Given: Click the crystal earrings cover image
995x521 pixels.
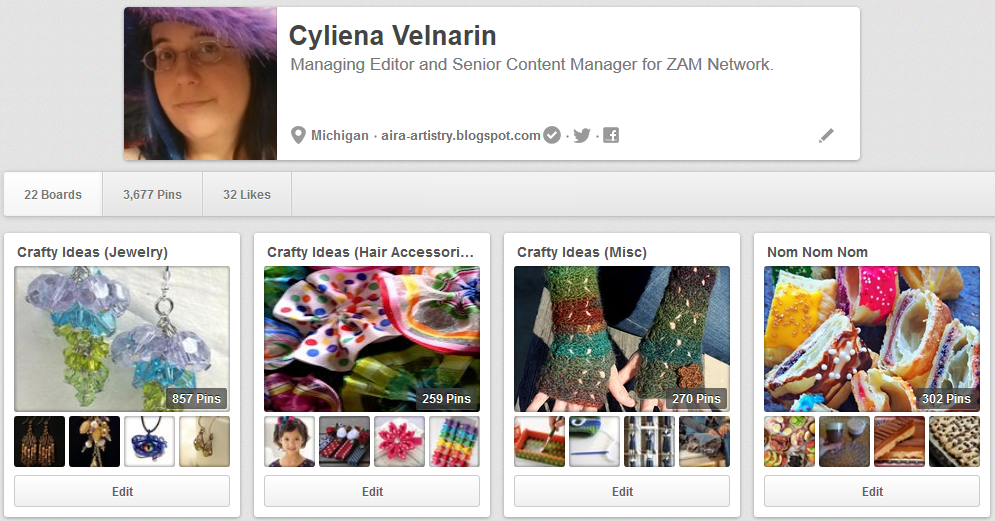Looking at the screenshot, I should click(122, 338).
